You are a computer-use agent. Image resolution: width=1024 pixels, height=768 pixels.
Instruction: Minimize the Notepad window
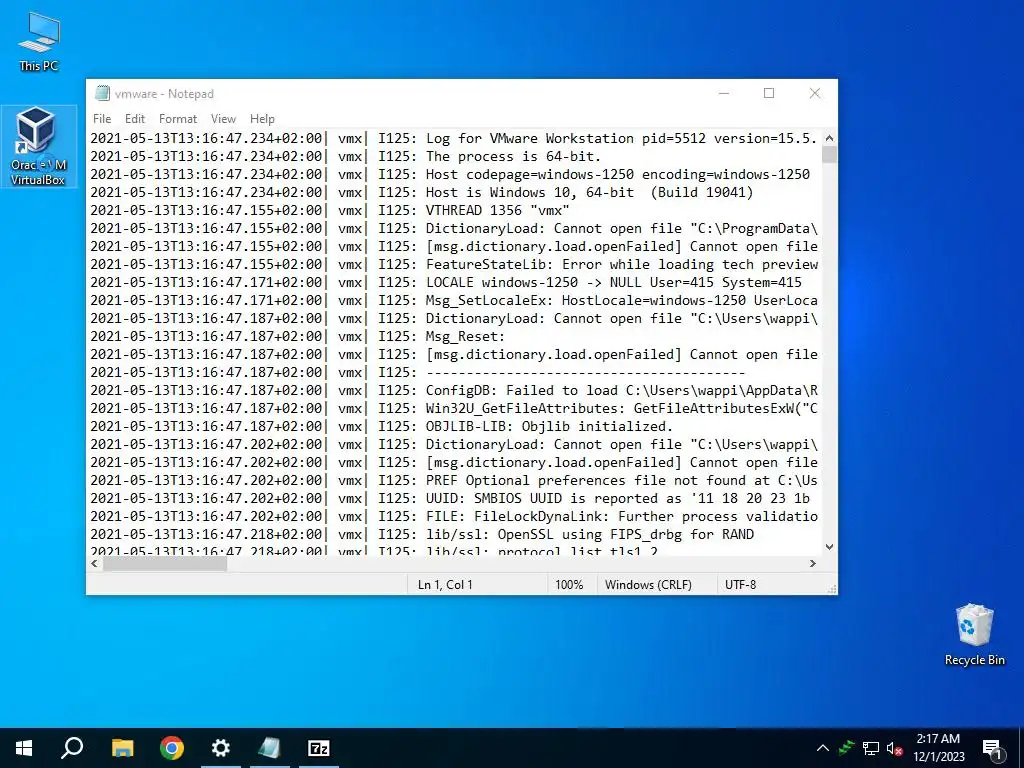pos(724,93)
